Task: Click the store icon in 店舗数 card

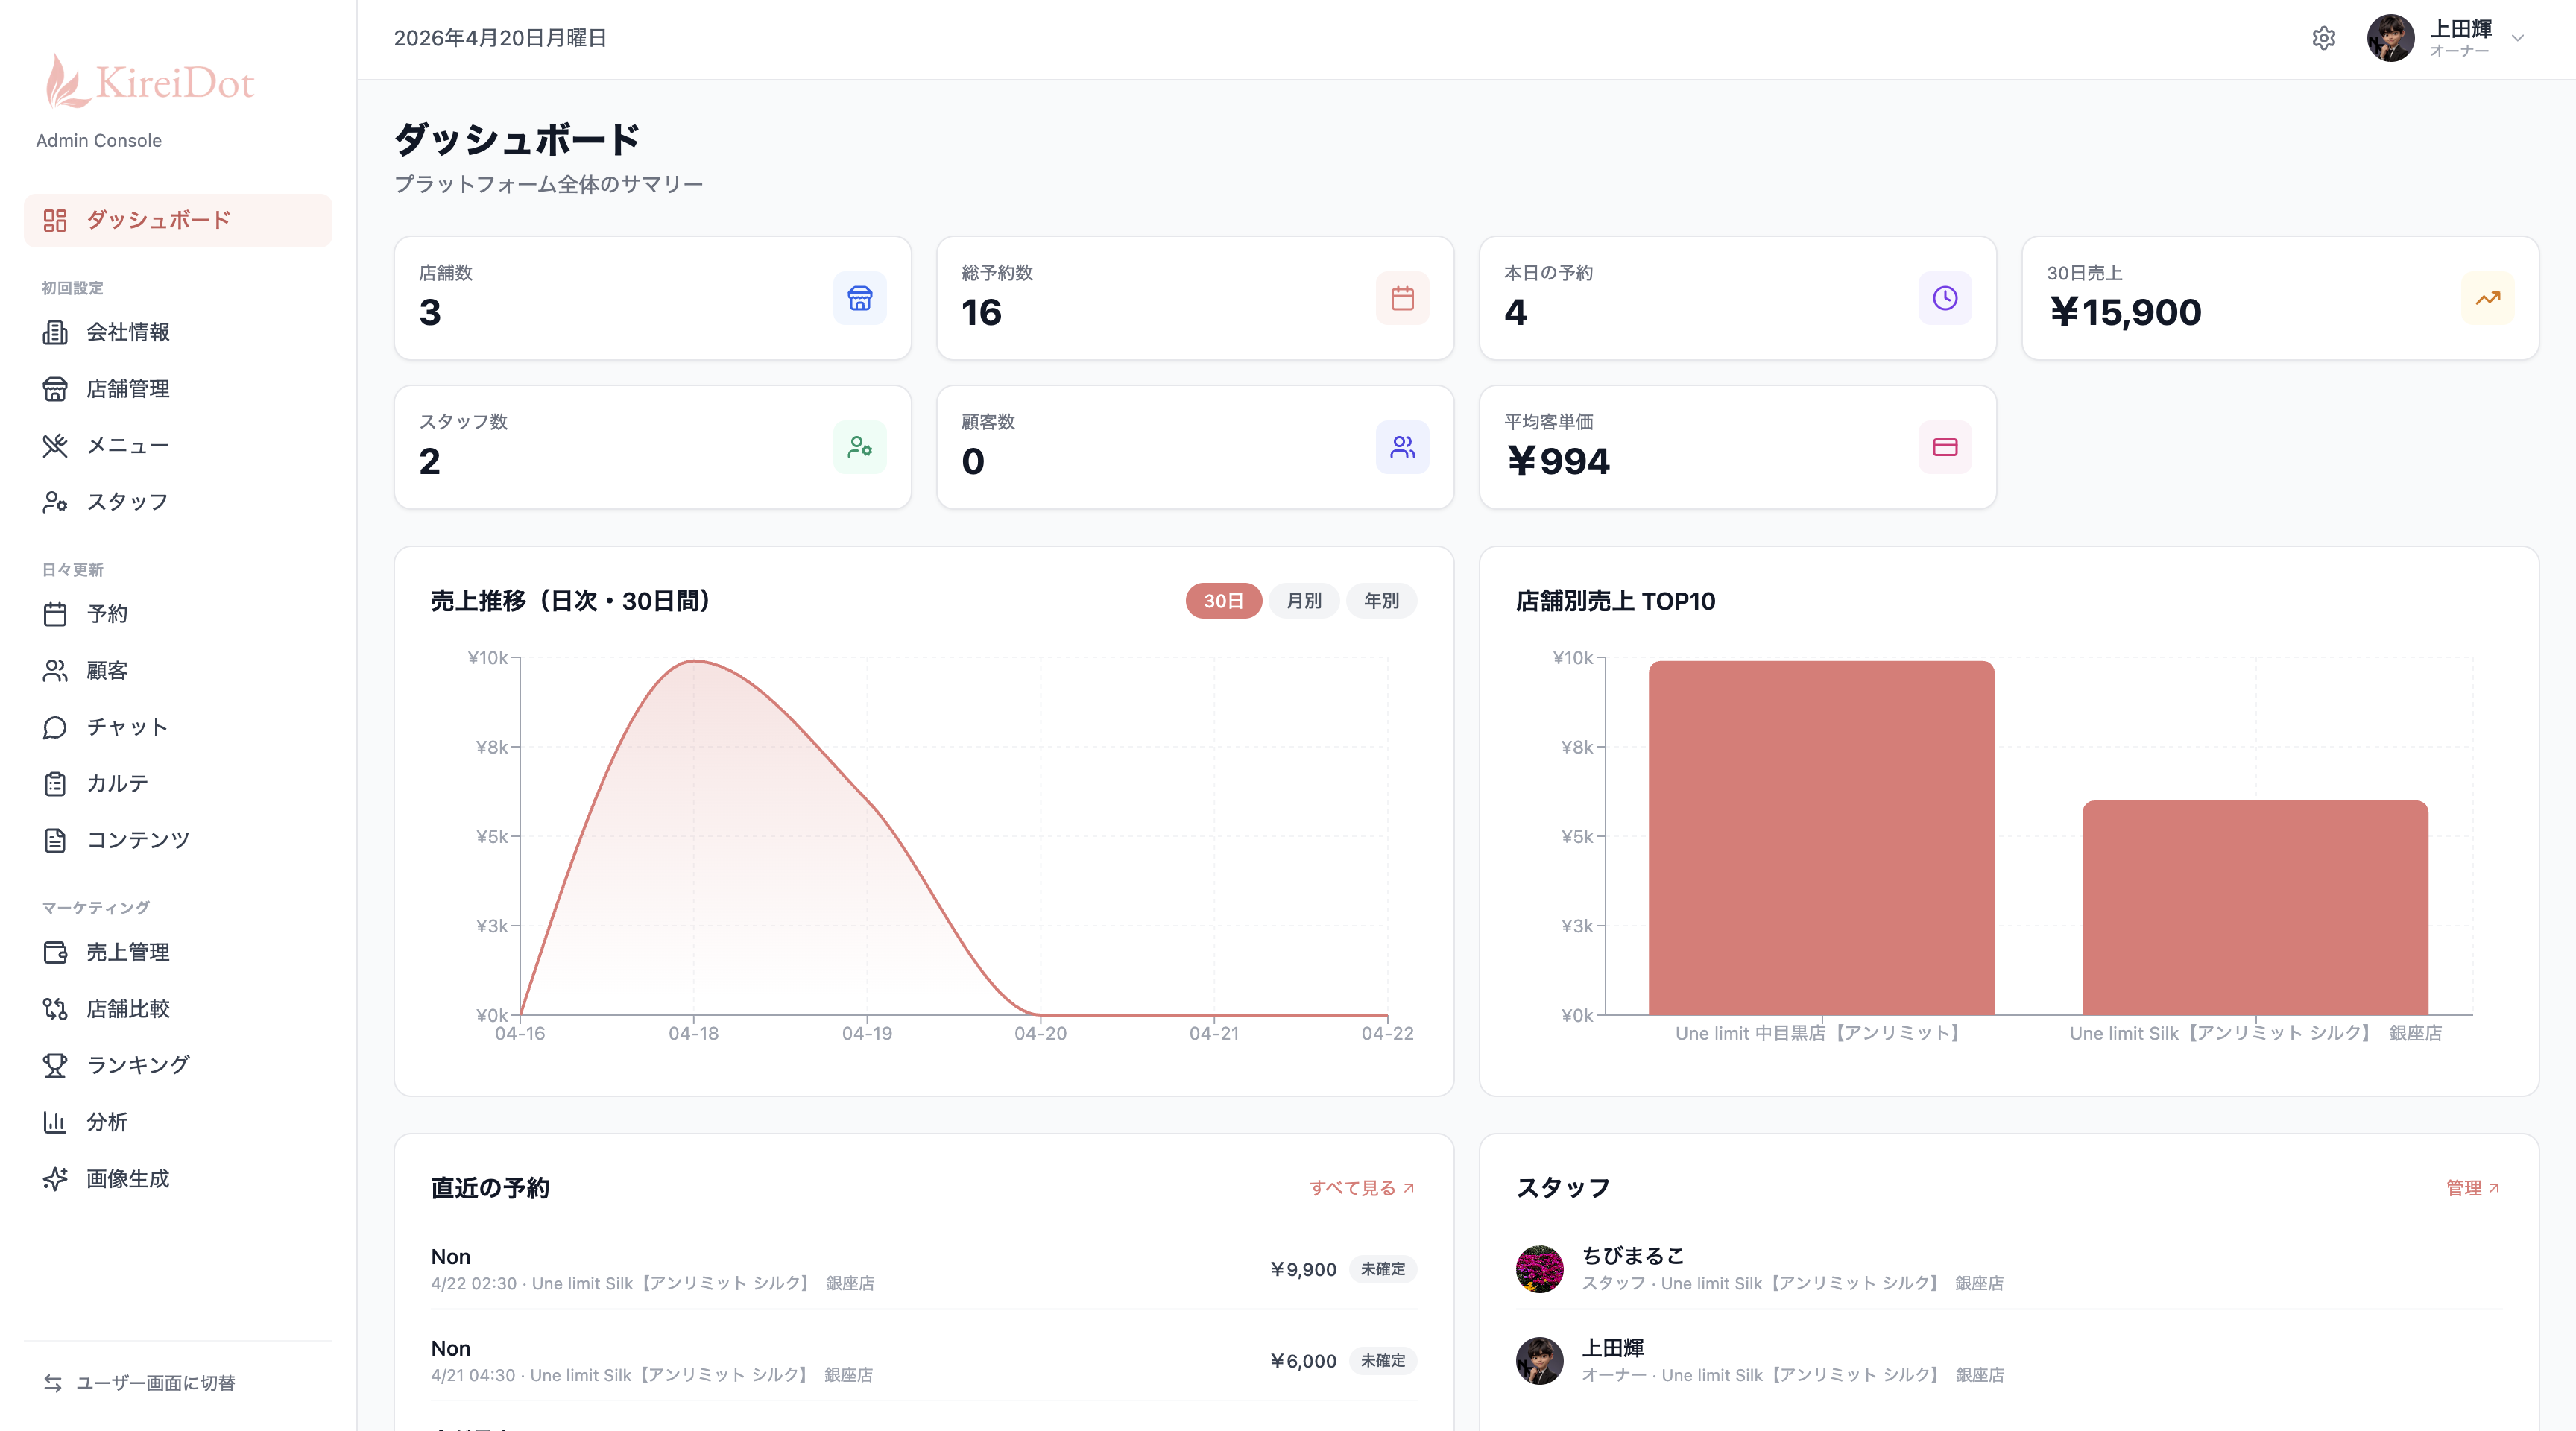Action: point(859,298)
